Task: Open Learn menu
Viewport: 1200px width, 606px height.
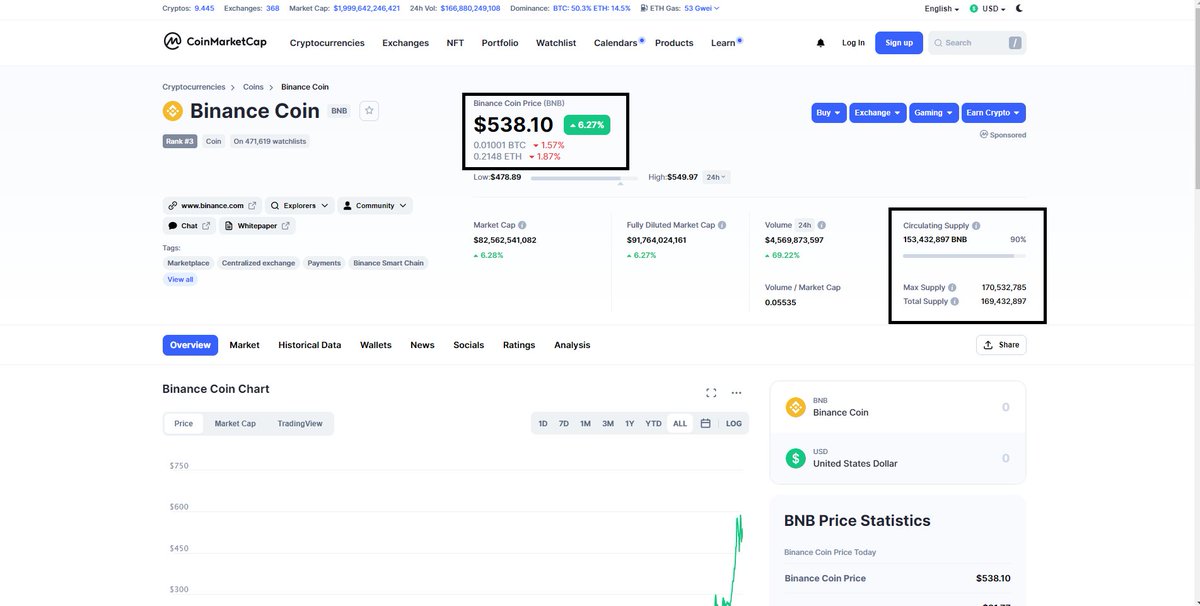Action: pyautogui.click(x=723, y=43)
